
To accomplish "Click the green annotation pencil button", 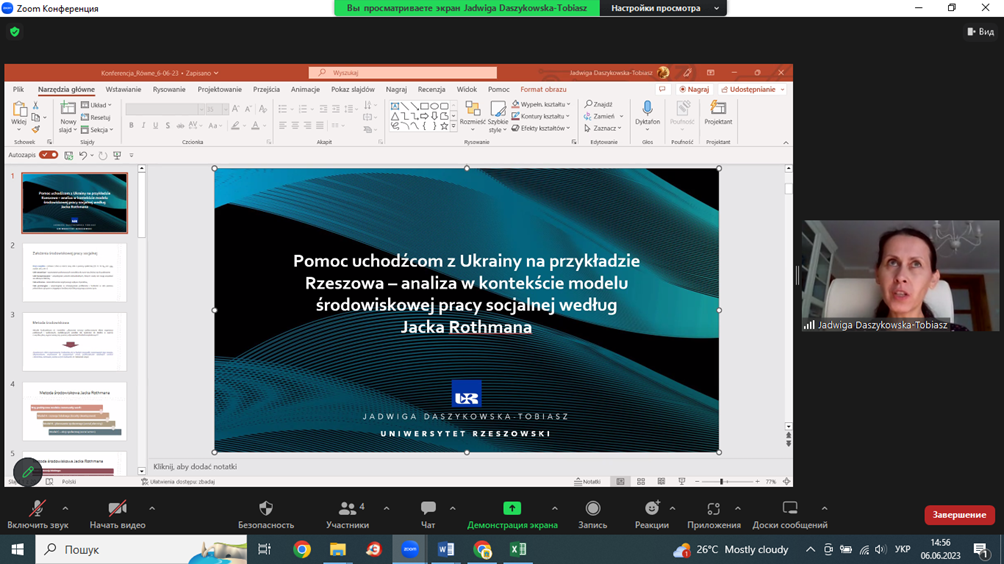I will tap(28, 472).
